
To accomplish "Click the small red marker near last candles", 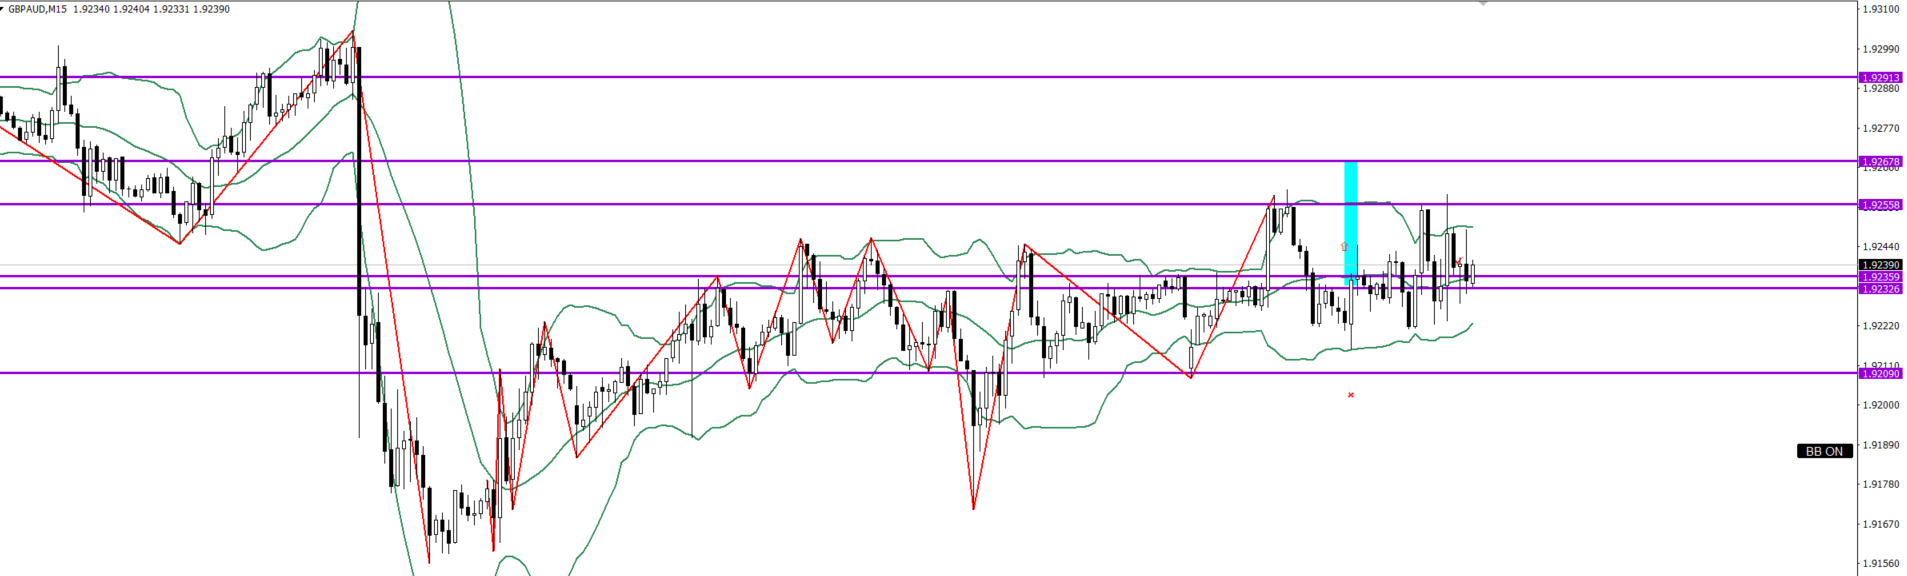I will [x=1459, y=262].
